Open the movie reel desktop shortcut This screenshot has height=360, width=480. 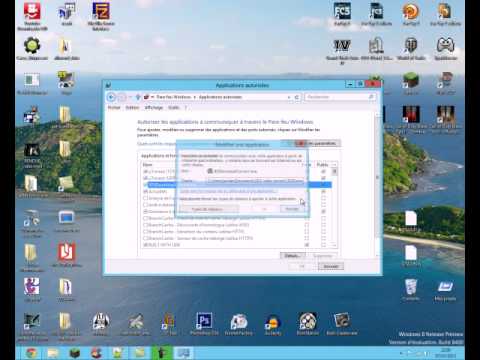click(307, 323)
